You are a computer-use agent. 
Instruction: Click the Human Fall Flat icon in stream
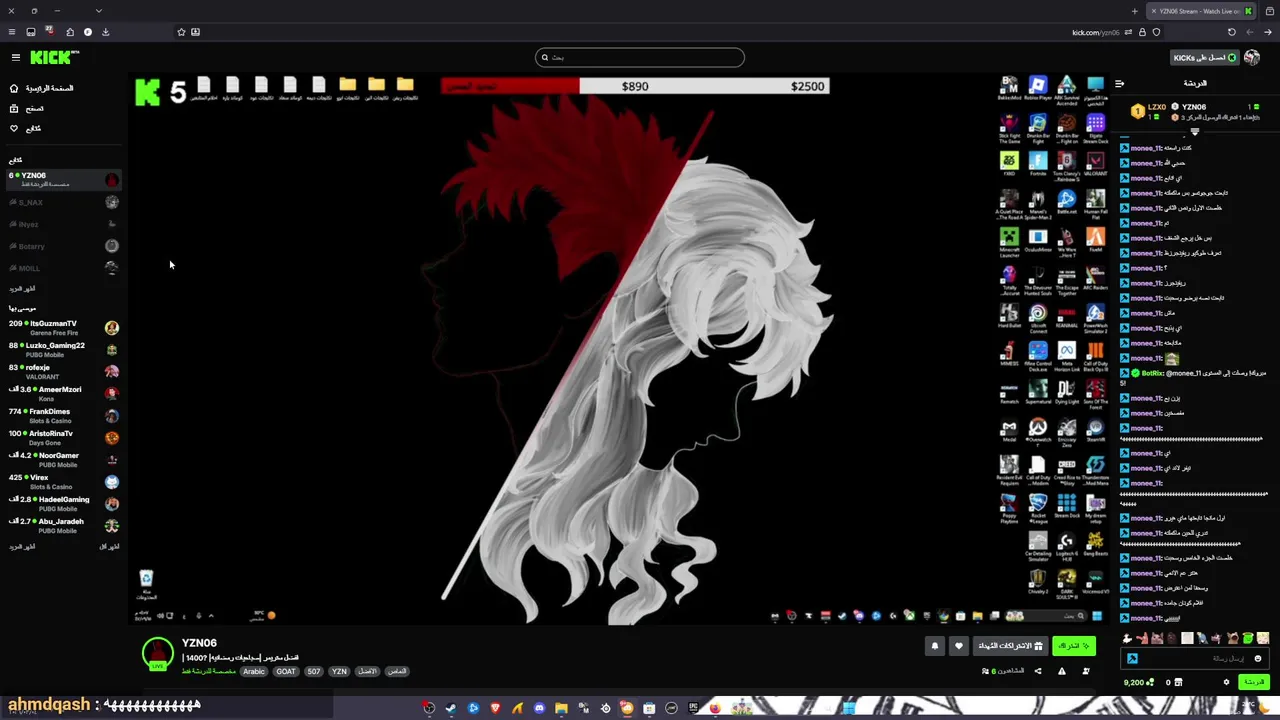1096,205
